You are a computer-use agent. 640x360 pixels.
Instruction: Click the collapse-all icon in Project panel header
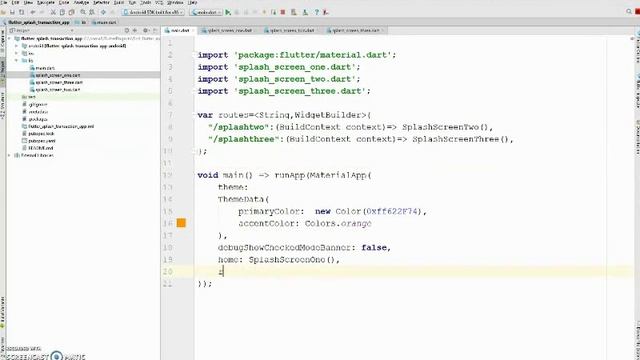coord(135,30)
